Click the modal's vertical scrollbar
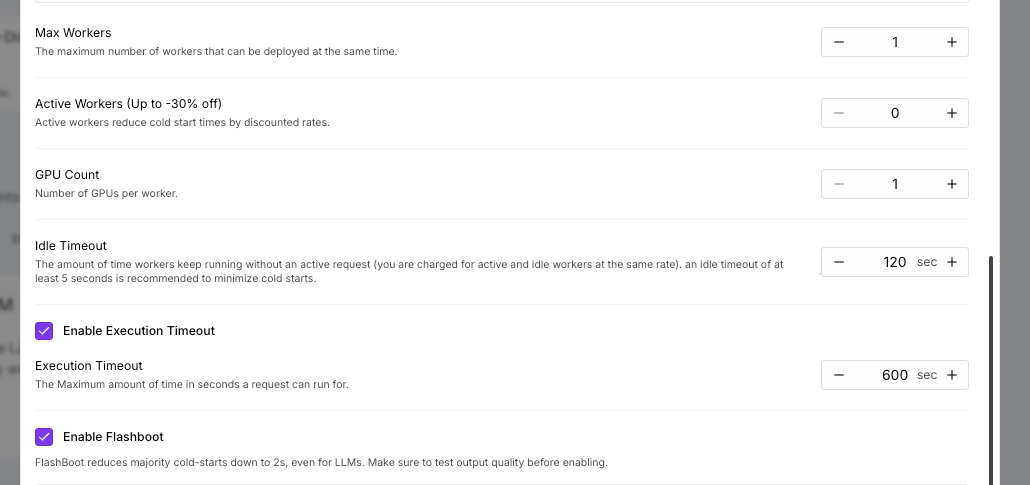Viewport: 1030px width, 485px height. tap(991, 370)
